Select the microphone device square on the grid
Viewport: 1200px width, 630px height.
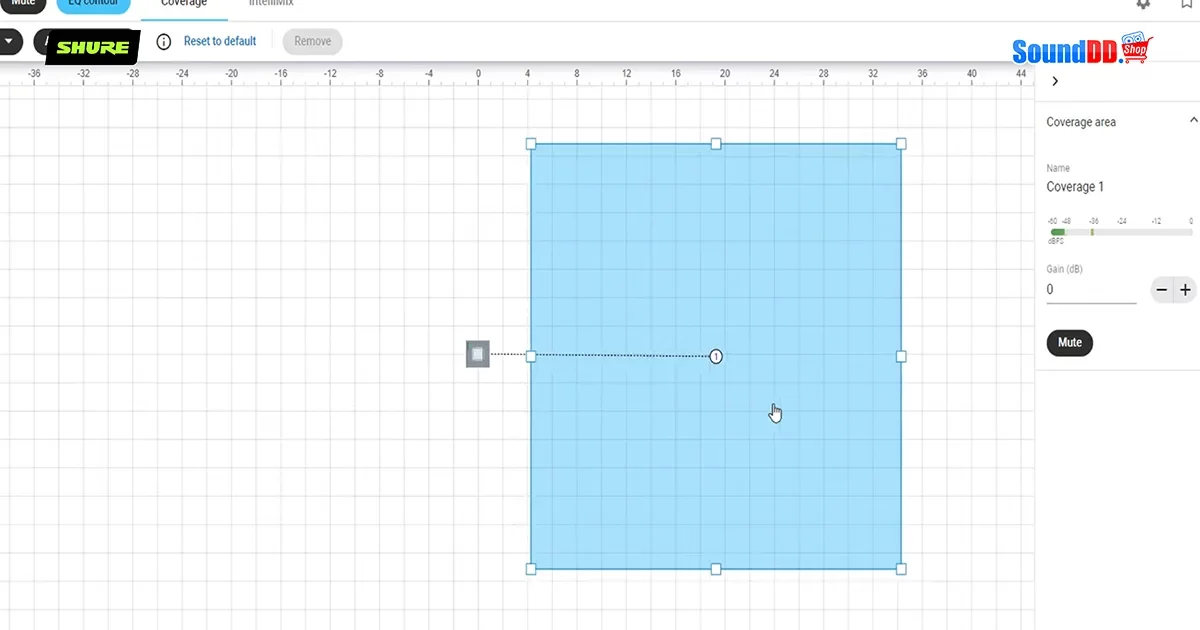478,354
